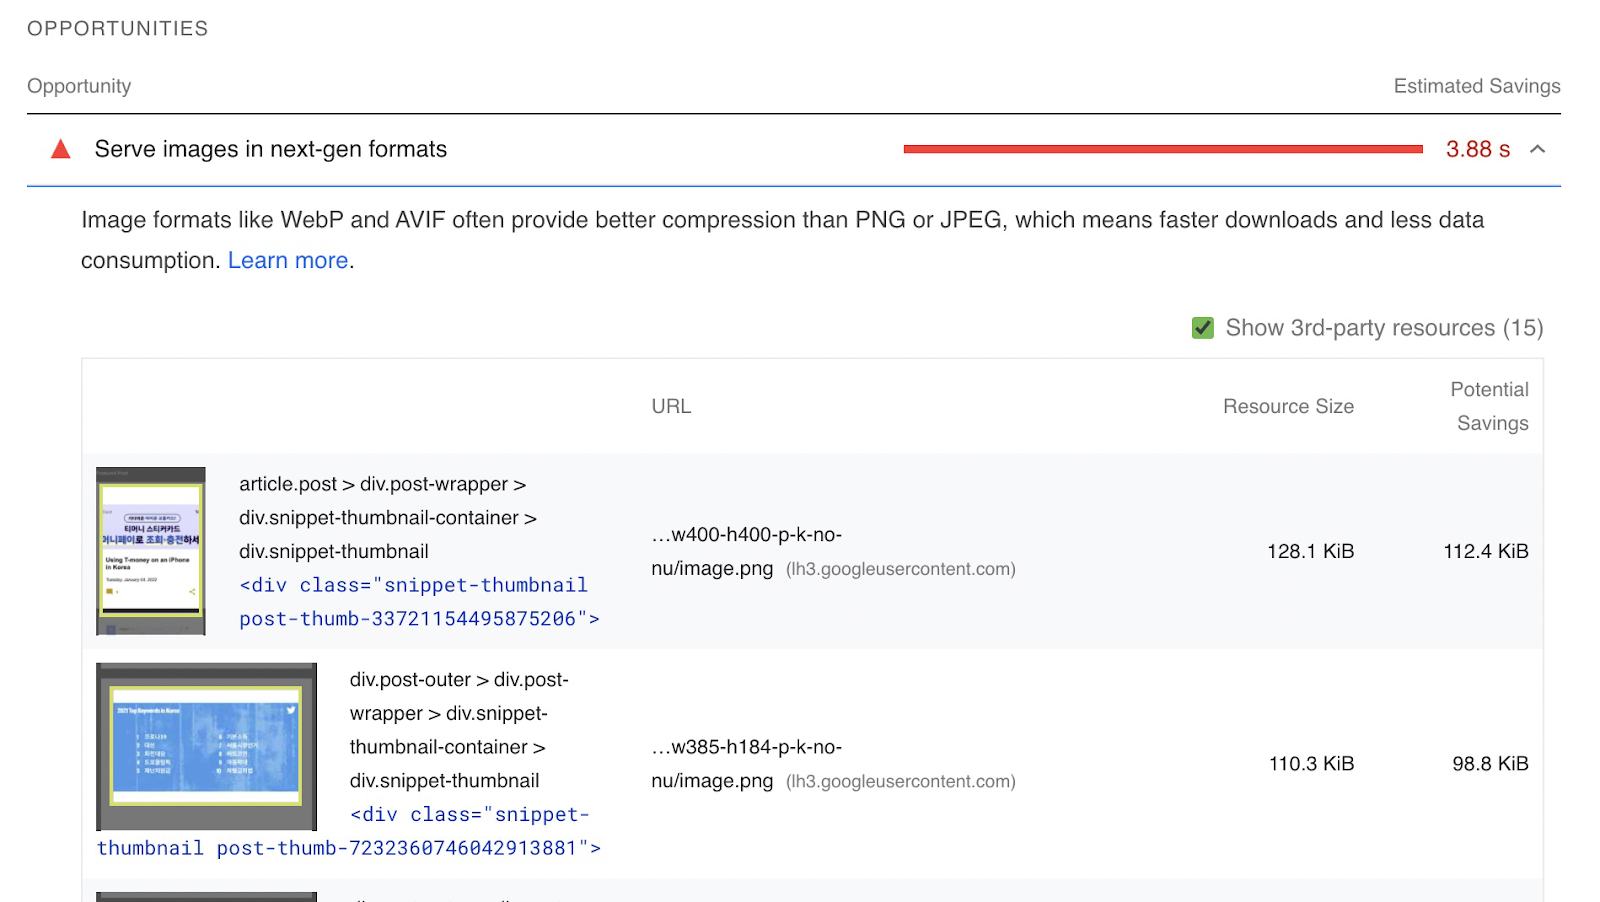Click the 3.88 s estimated savings value
1600x902 pixels.
point(1478,149)
